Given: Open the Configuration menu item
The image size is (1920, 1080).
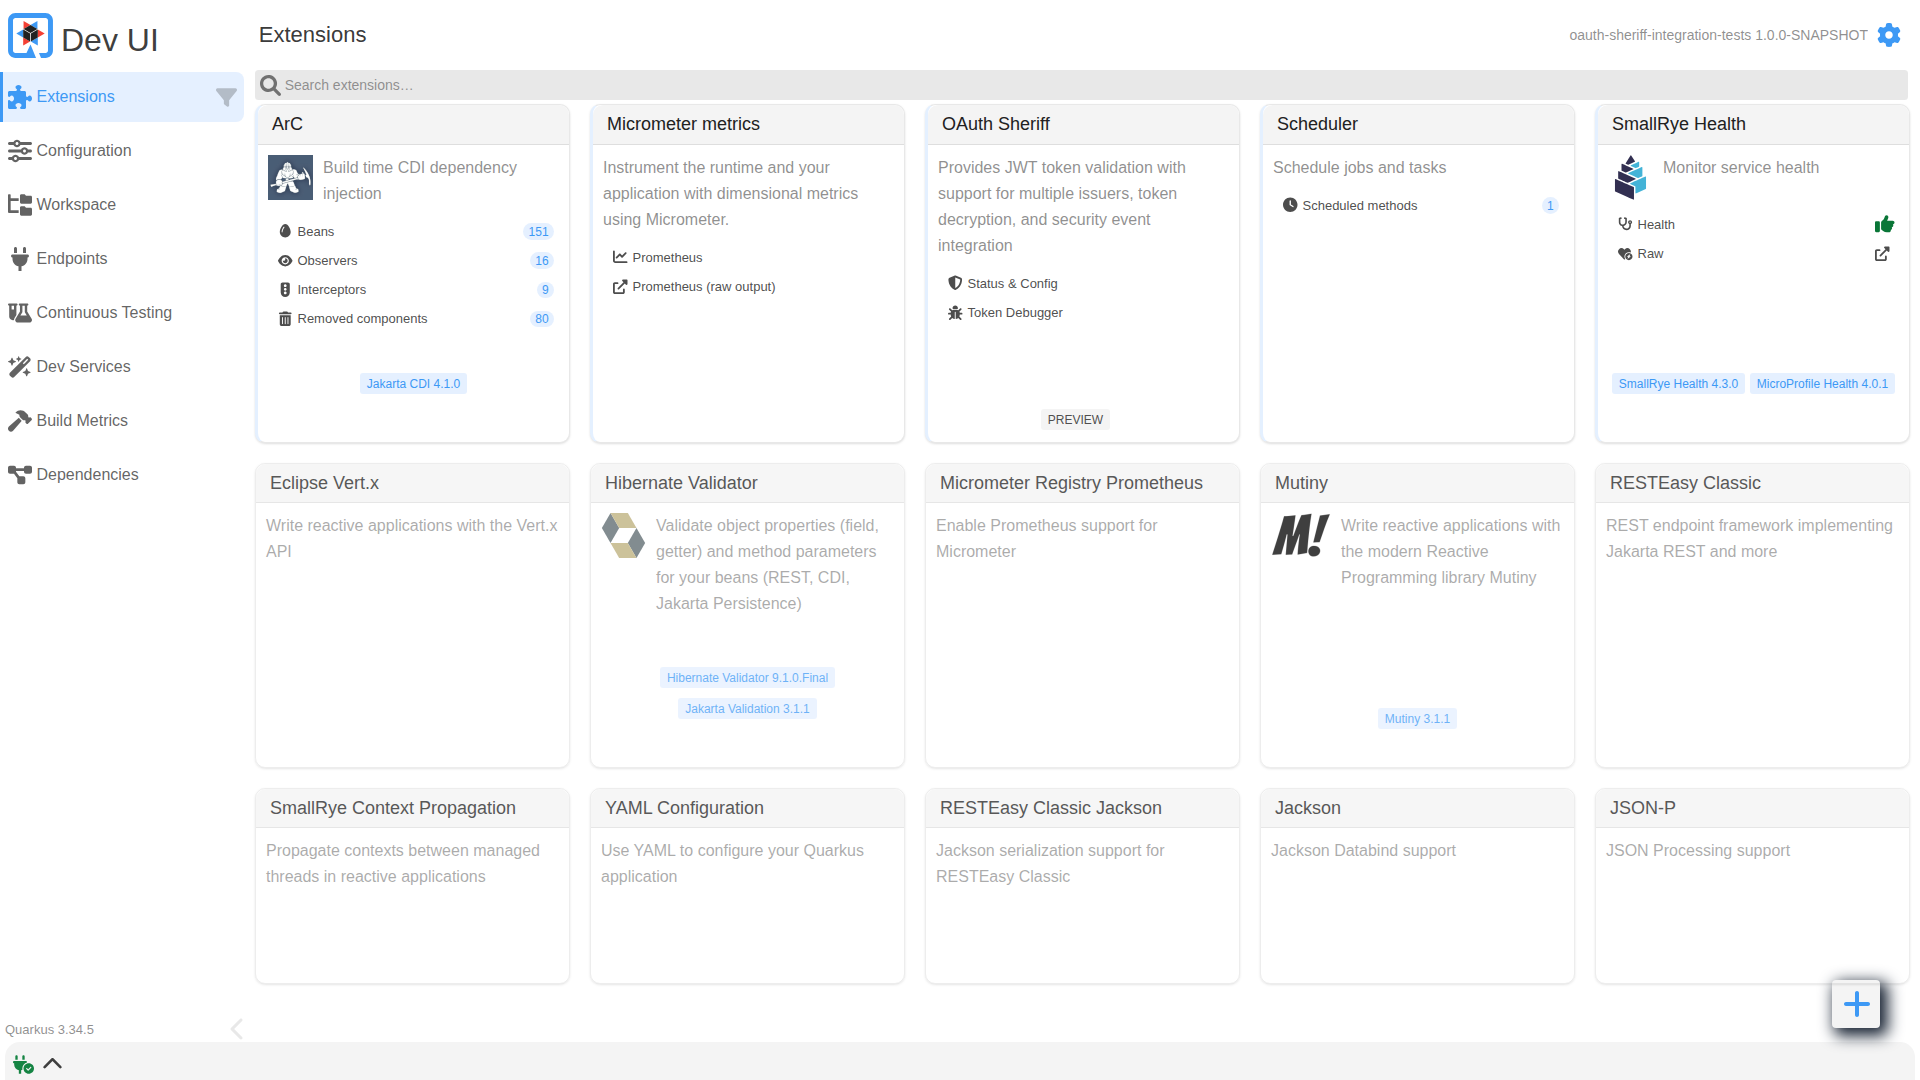Looking at the screenshot, I should [84, 151].
